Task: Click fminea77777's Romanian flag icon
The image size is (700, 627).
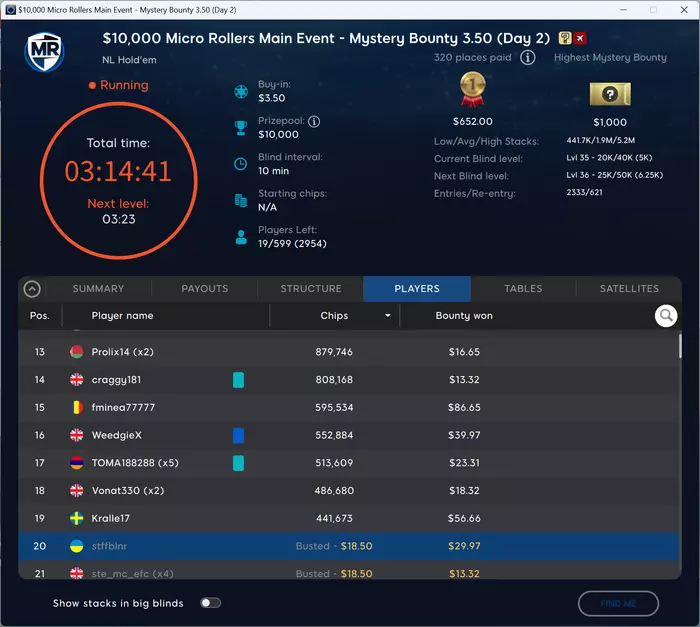Action: (x=77, y=407)
